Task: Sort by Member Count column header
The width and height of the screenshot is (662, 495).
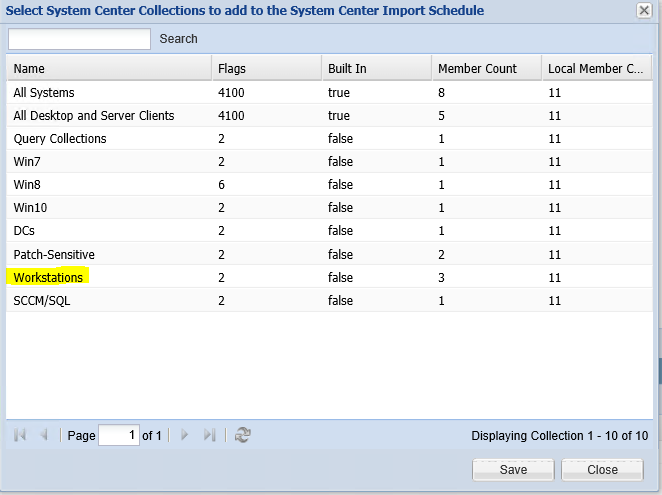Action: [487, 68]
